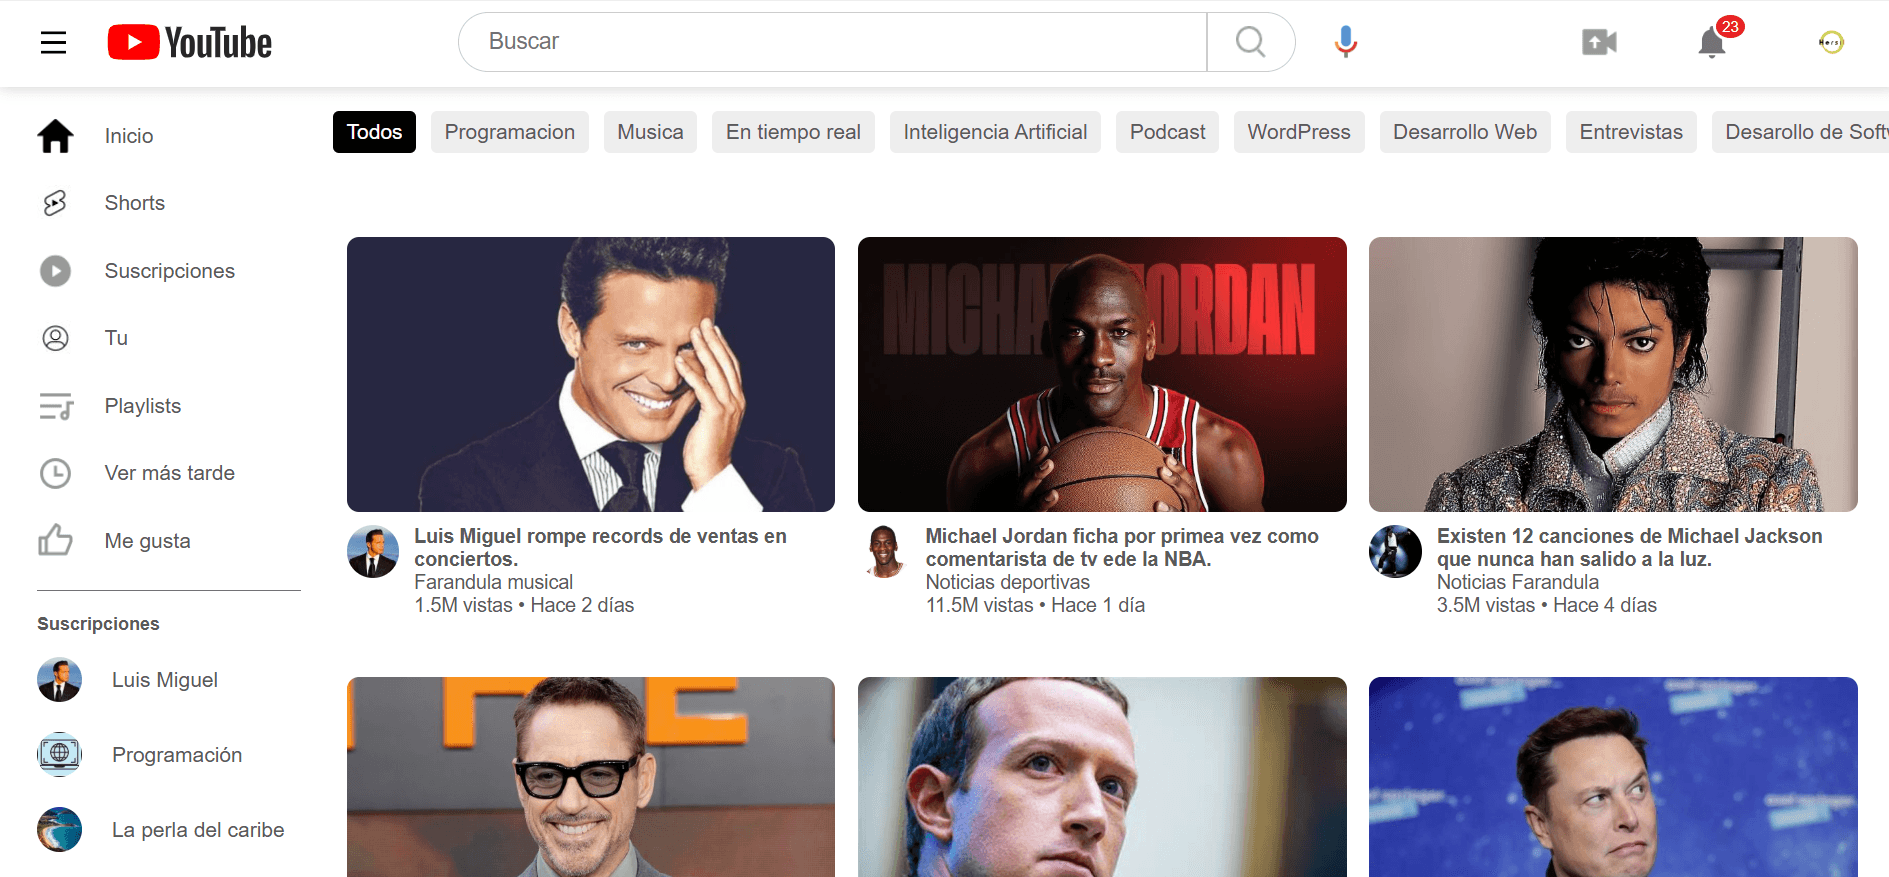Click '1.5M vistas • Hace 2 días'
The width and height of the screenshot is (1889, 877).
(524, 605)
